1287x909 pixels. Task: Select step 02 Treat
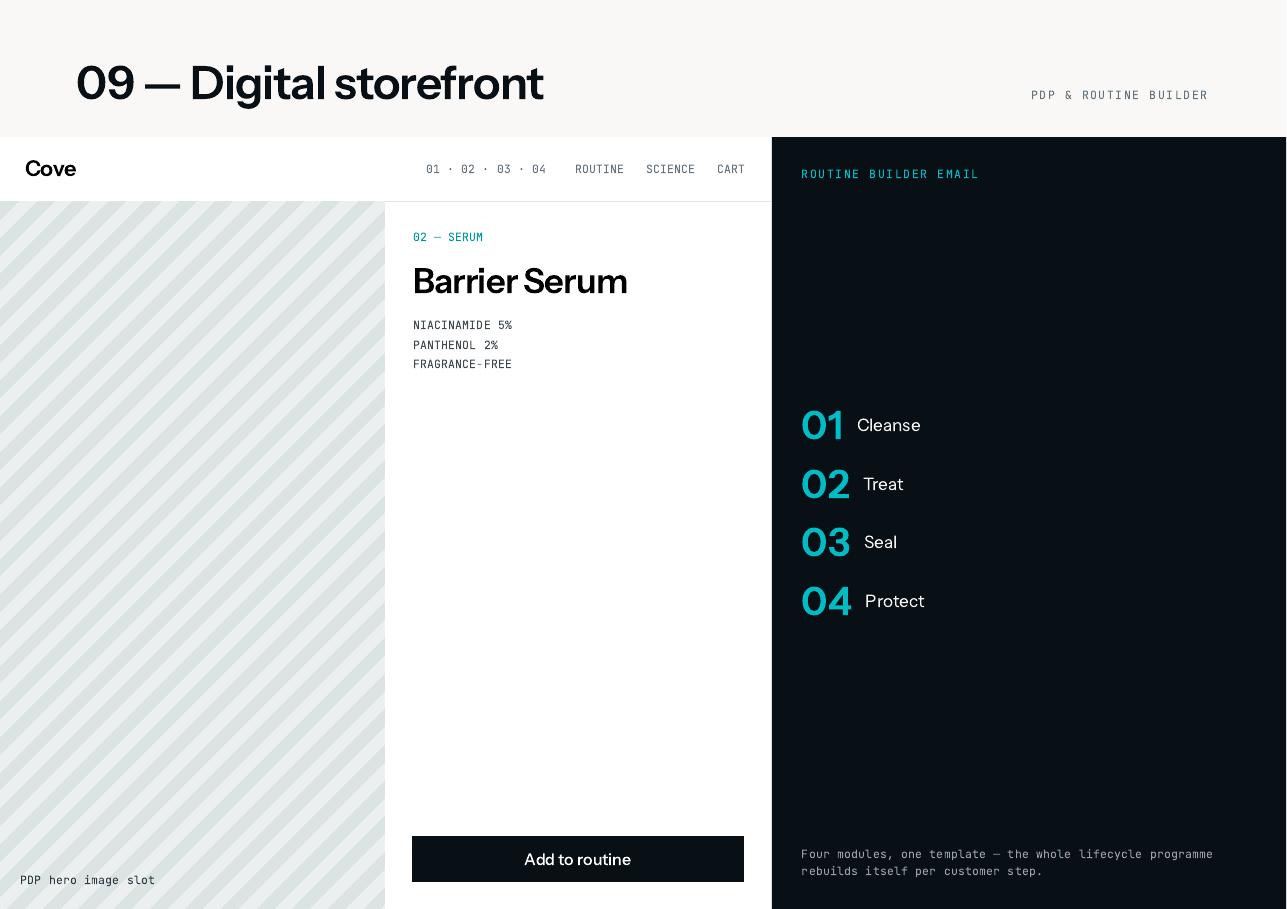[852, 484]
